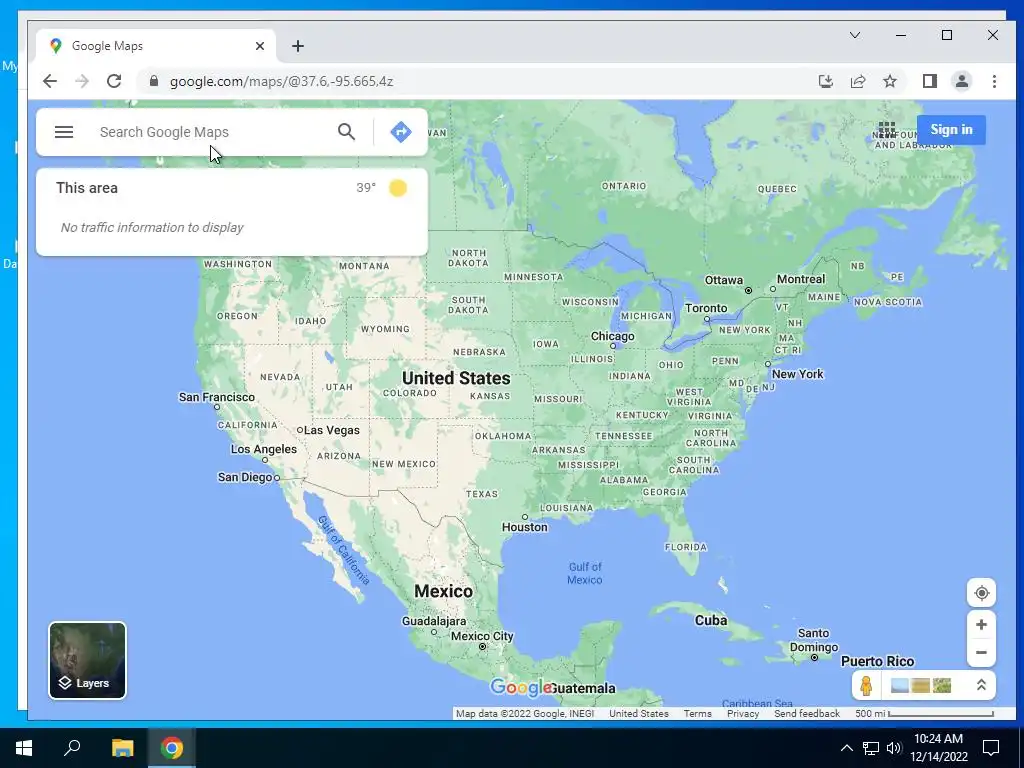
Task: Expand the imagery strip with the double chevron
Action: tap(980, 685)
